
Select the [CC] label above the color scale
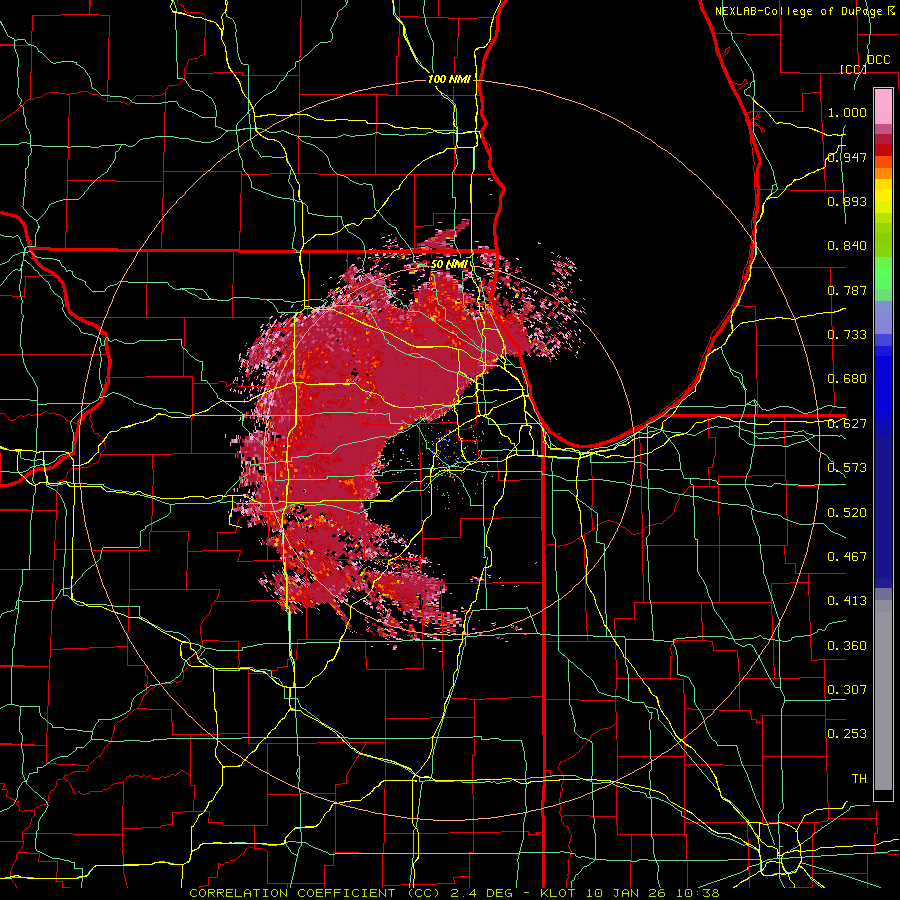(x=854, y=69)
